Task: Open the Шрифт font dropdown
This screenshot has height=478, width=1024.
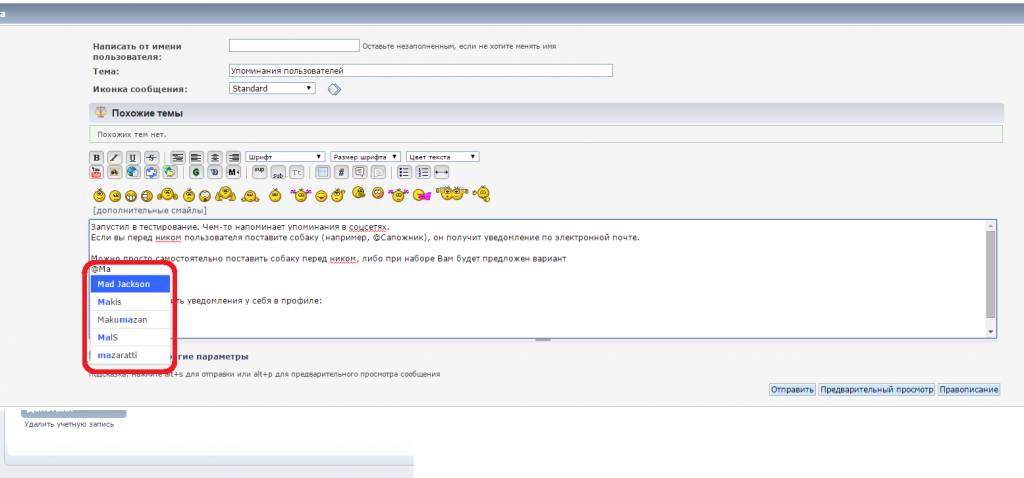Action: pos(285,157)
